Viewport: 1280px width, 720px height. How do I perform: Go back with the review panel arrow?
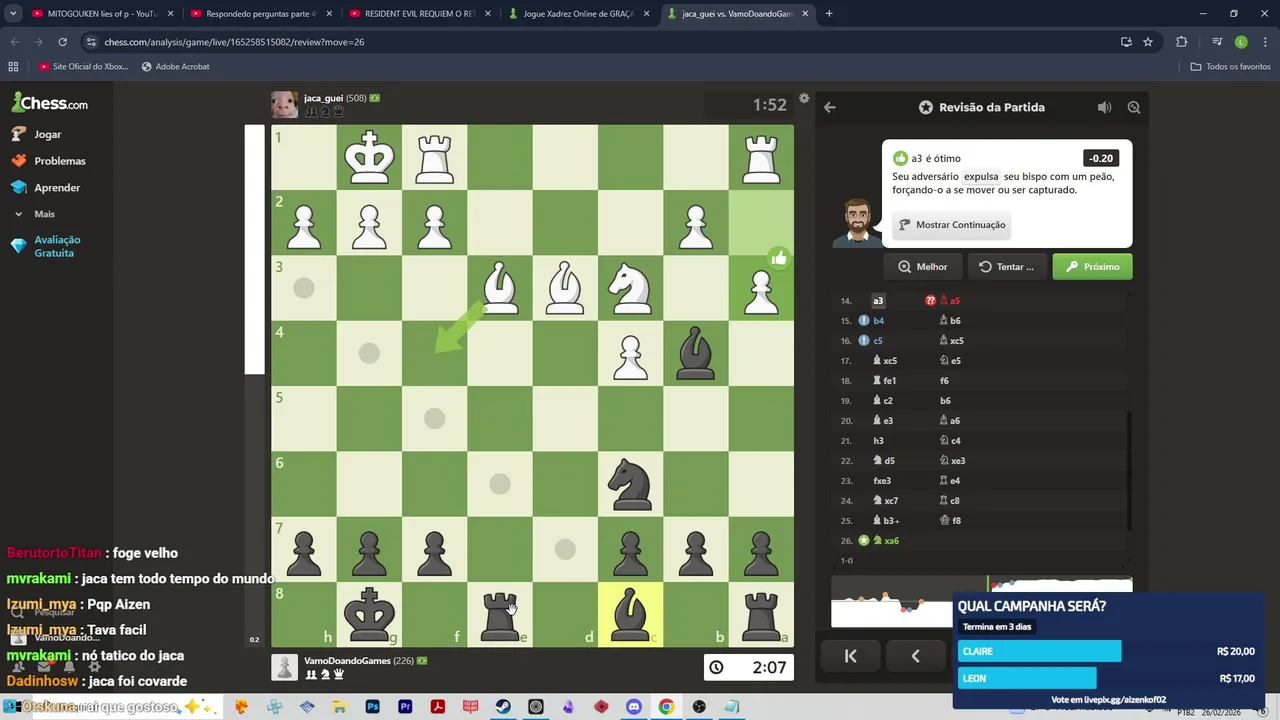(829, 107)
